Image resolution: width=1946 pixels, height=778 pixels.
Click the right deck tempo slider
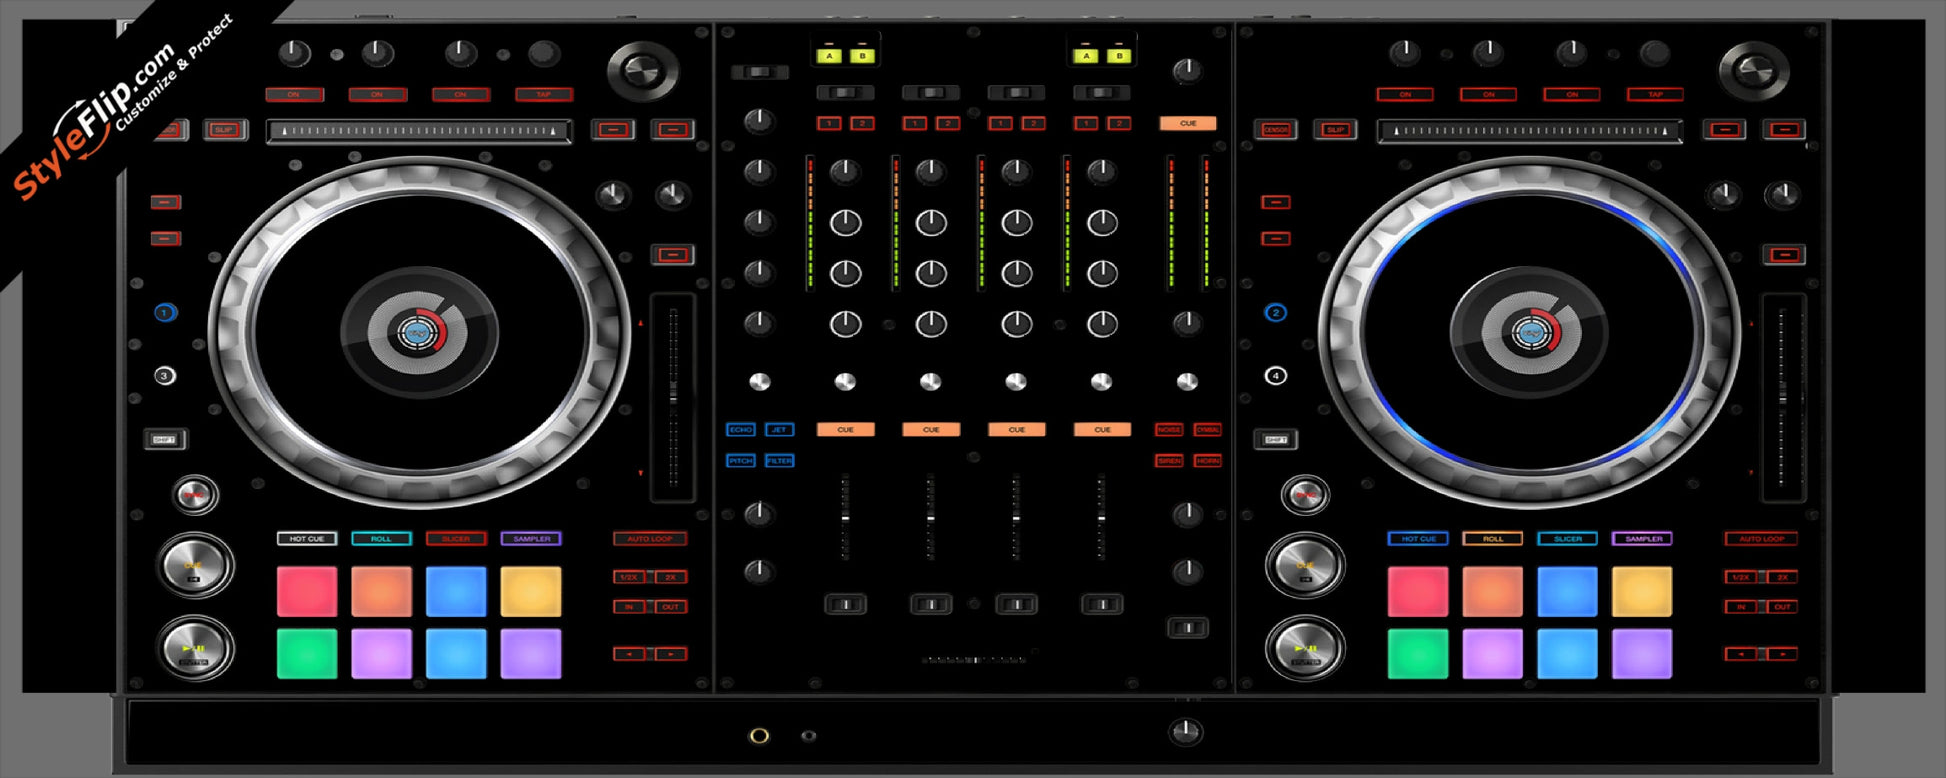(x=1783, y=397)
